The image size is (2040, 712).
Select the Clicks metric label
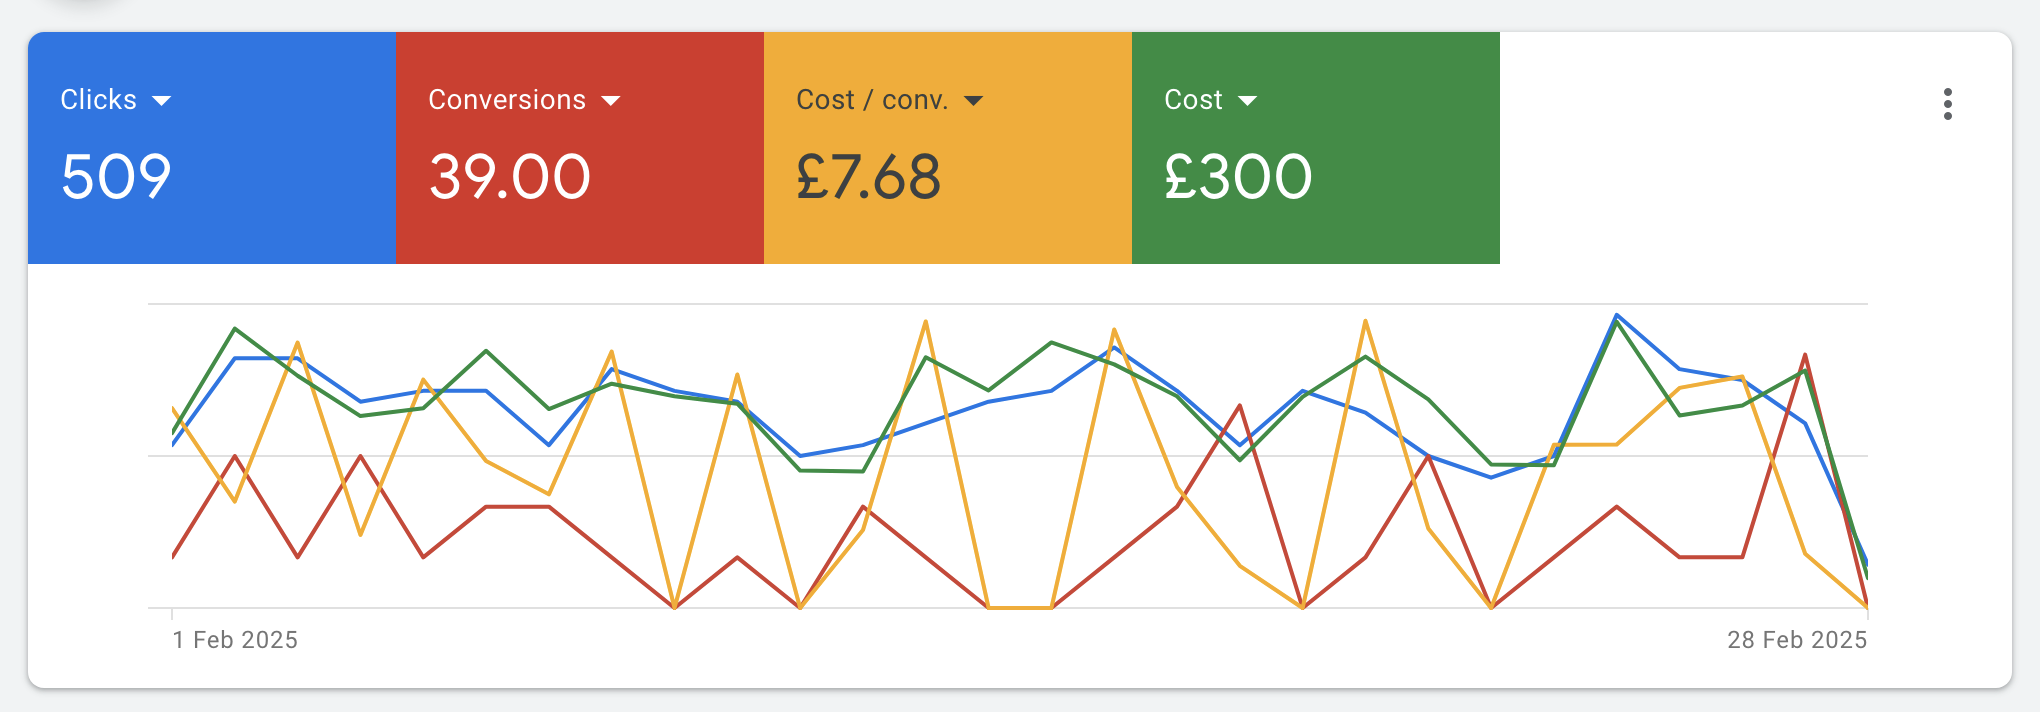pos(98,100)
